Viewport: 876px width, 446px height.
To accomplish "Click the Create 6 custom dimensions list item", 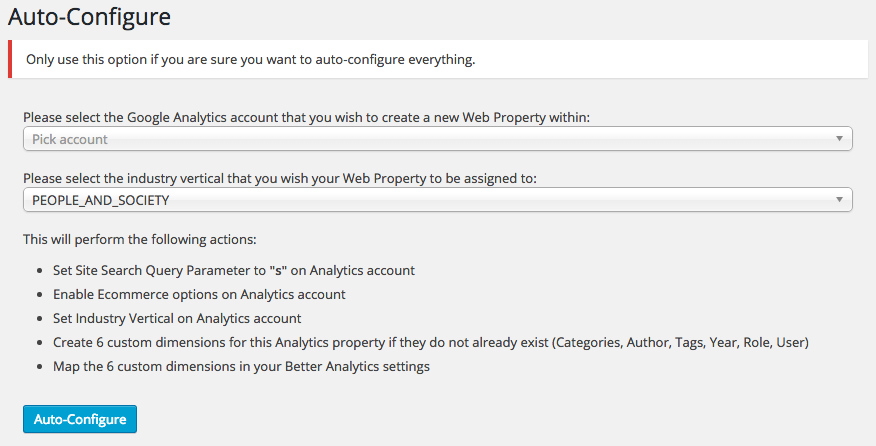I will (x=430, y=342).
